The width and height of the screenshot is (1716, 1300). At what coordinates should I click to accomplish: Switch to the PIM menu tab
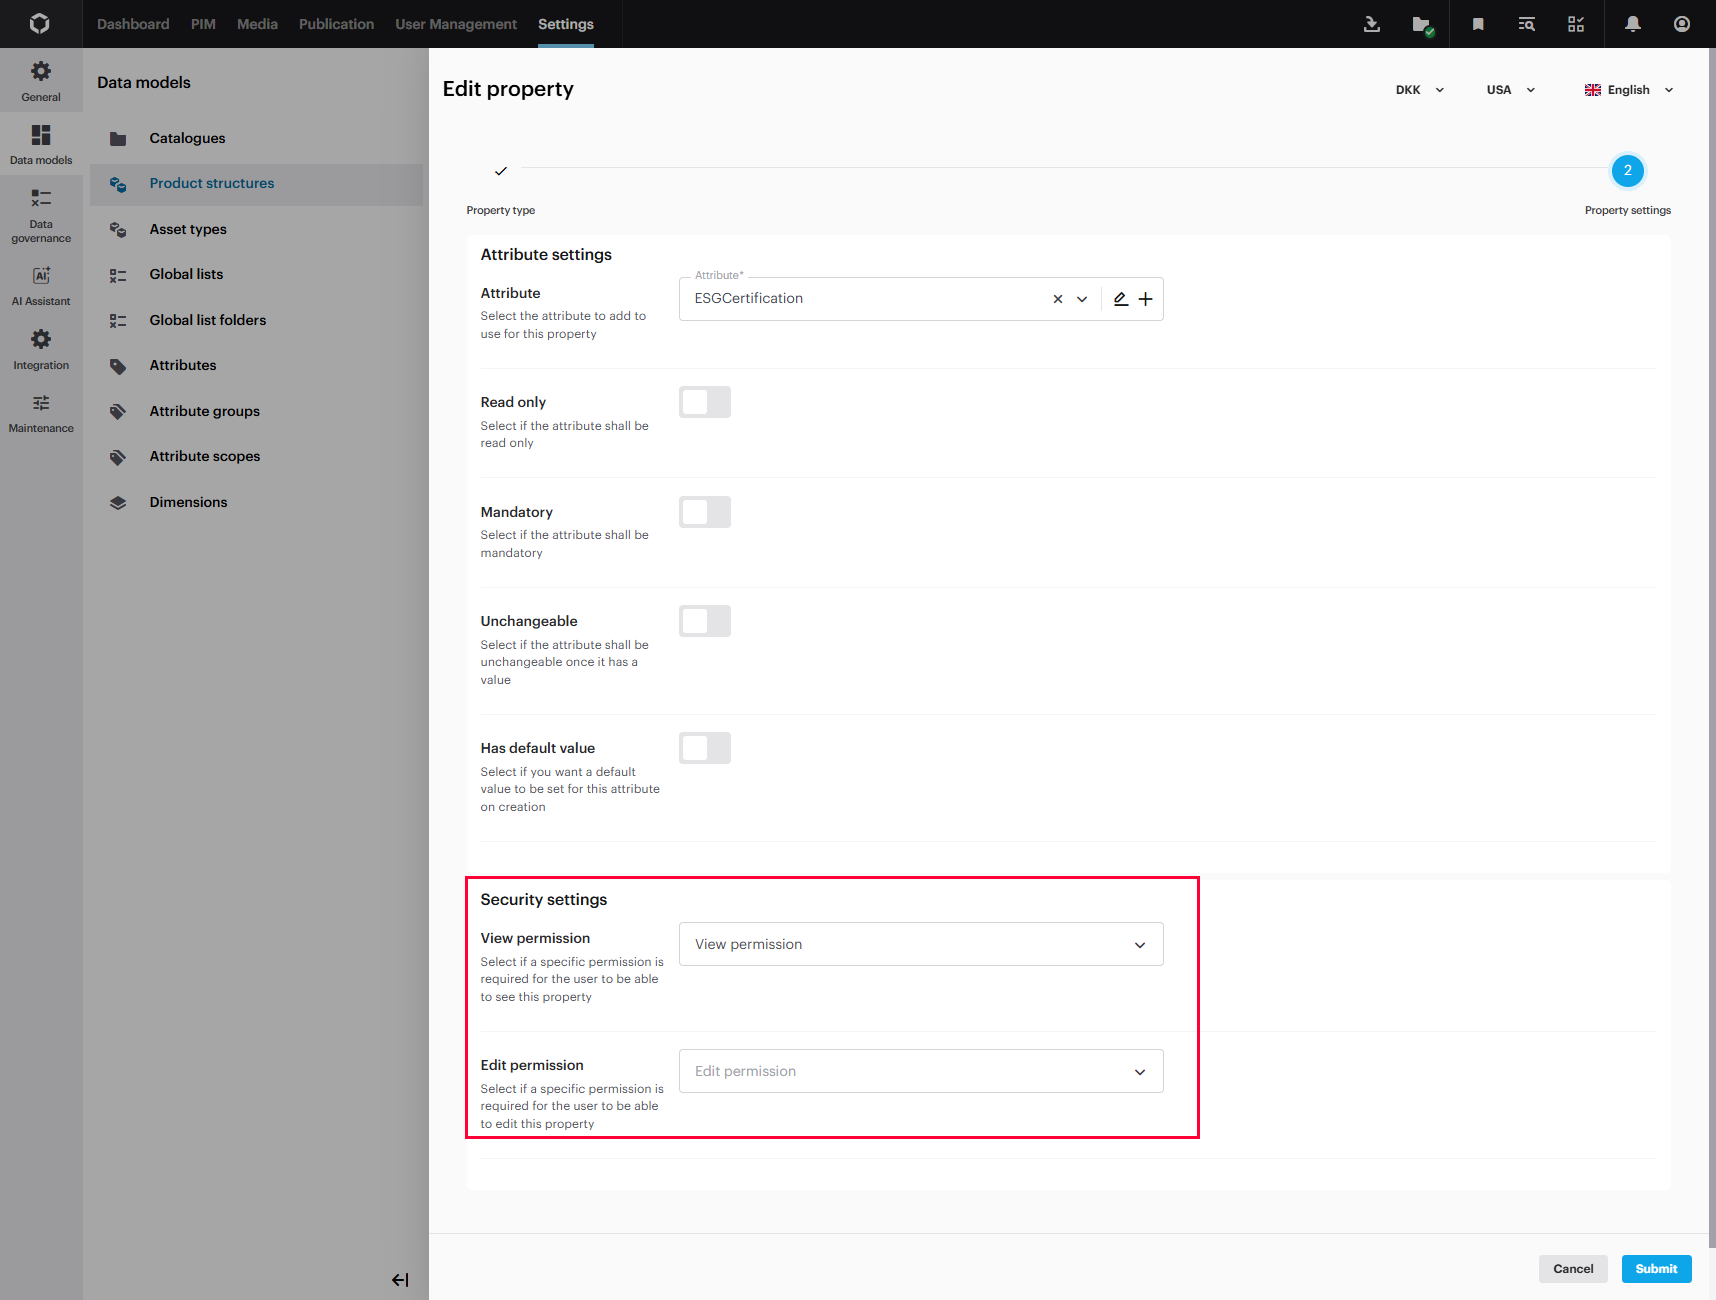(203, 24)
